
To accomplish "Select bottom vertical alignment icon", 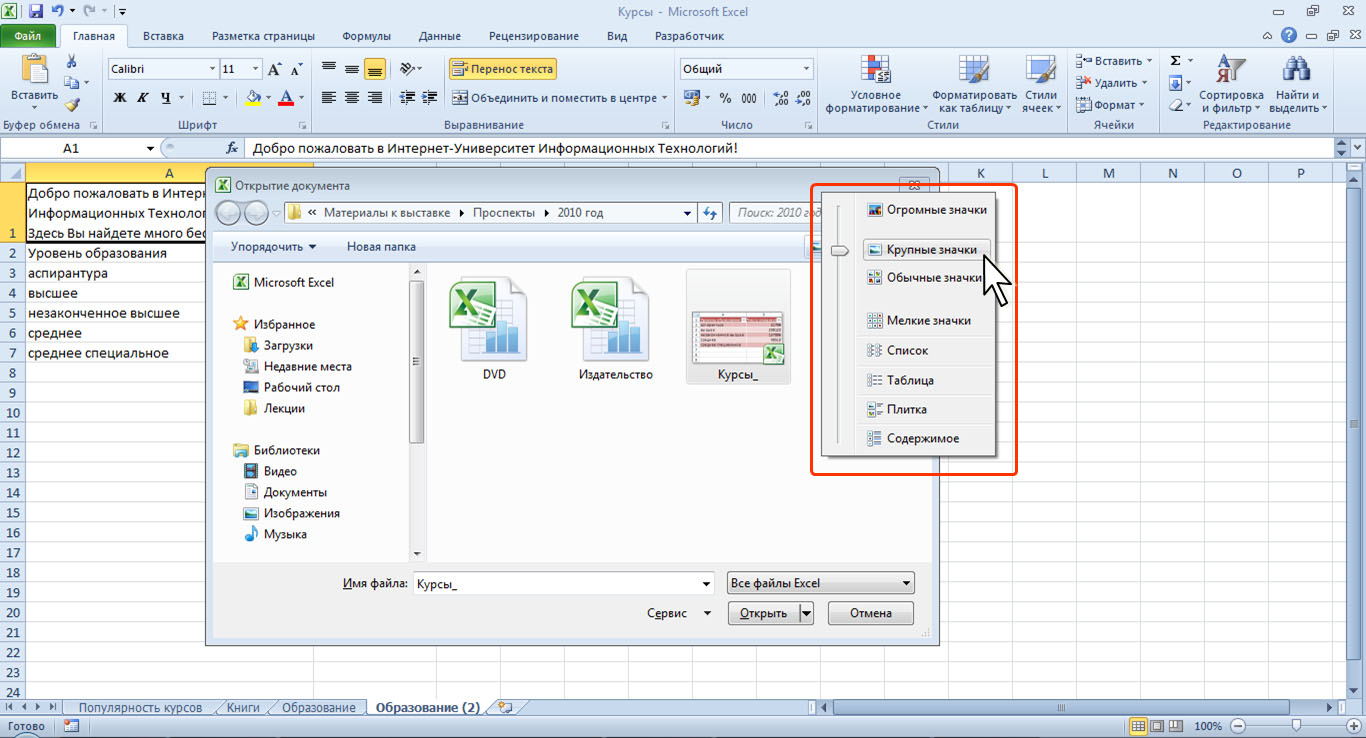I will [375, 69].
